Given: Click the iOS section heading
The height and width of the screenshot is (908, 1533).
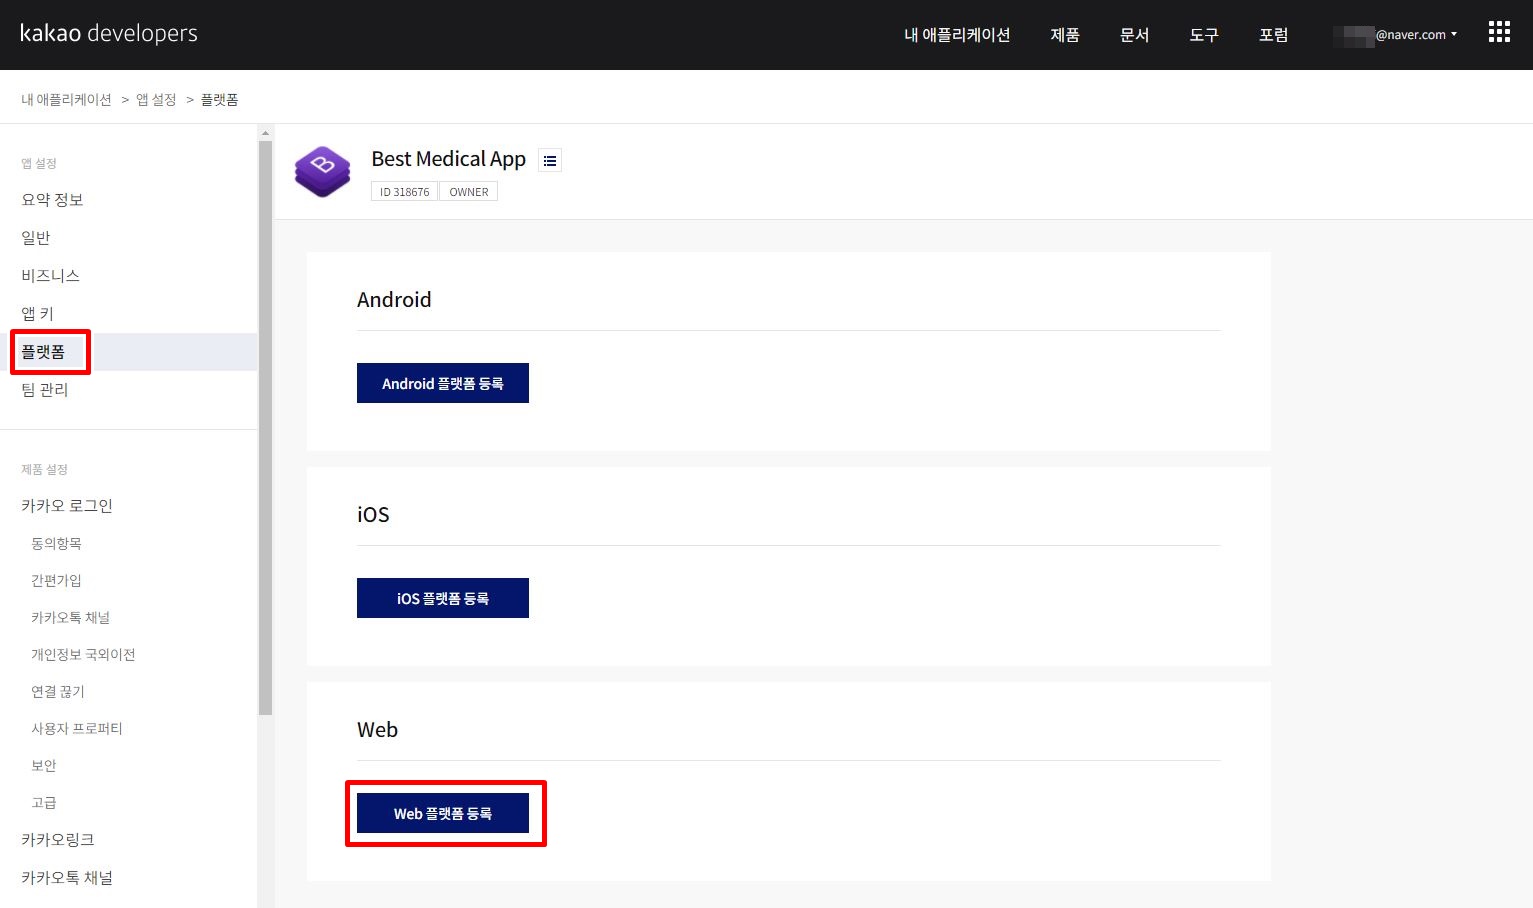Looking at the screenshot, I should (373, 515).
